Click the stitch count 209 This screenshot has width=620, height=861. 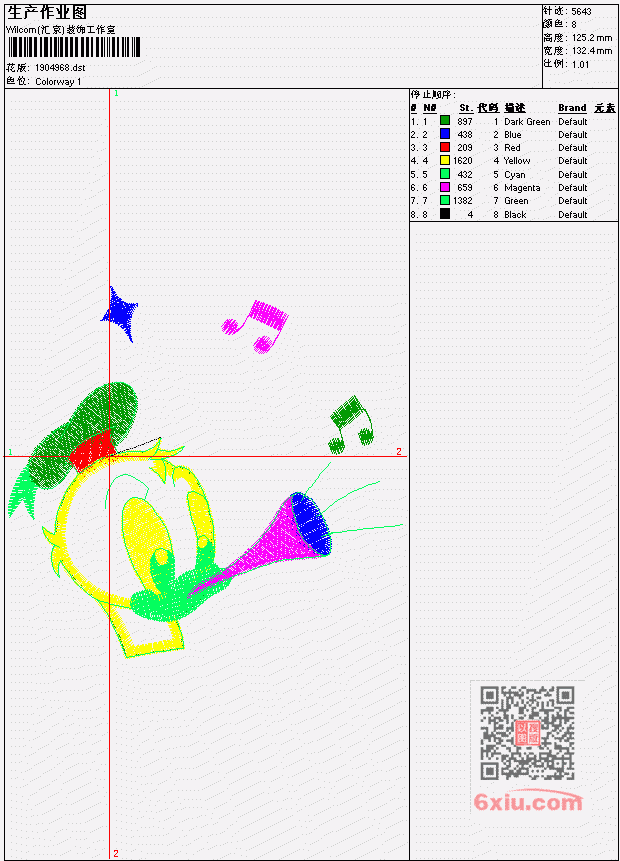point(465,148)
